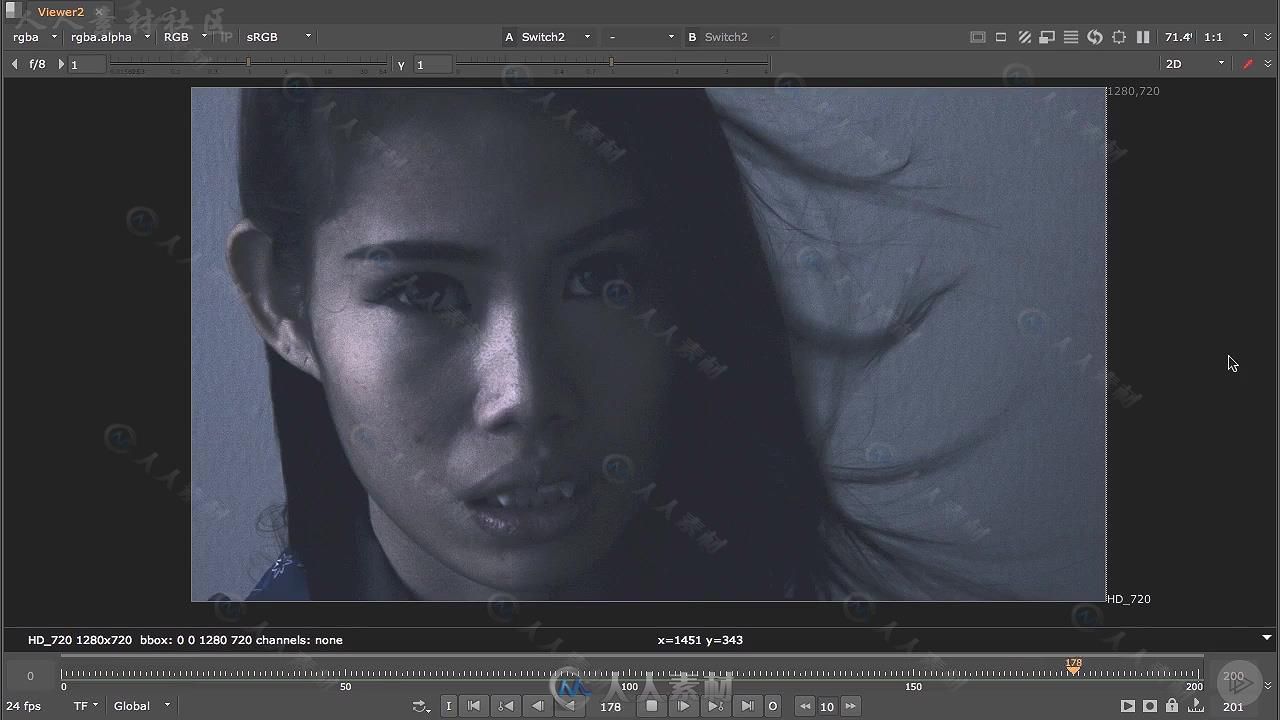Expand the info bar down arrow
The image size is (1280, 720).
pos(1267,638)
